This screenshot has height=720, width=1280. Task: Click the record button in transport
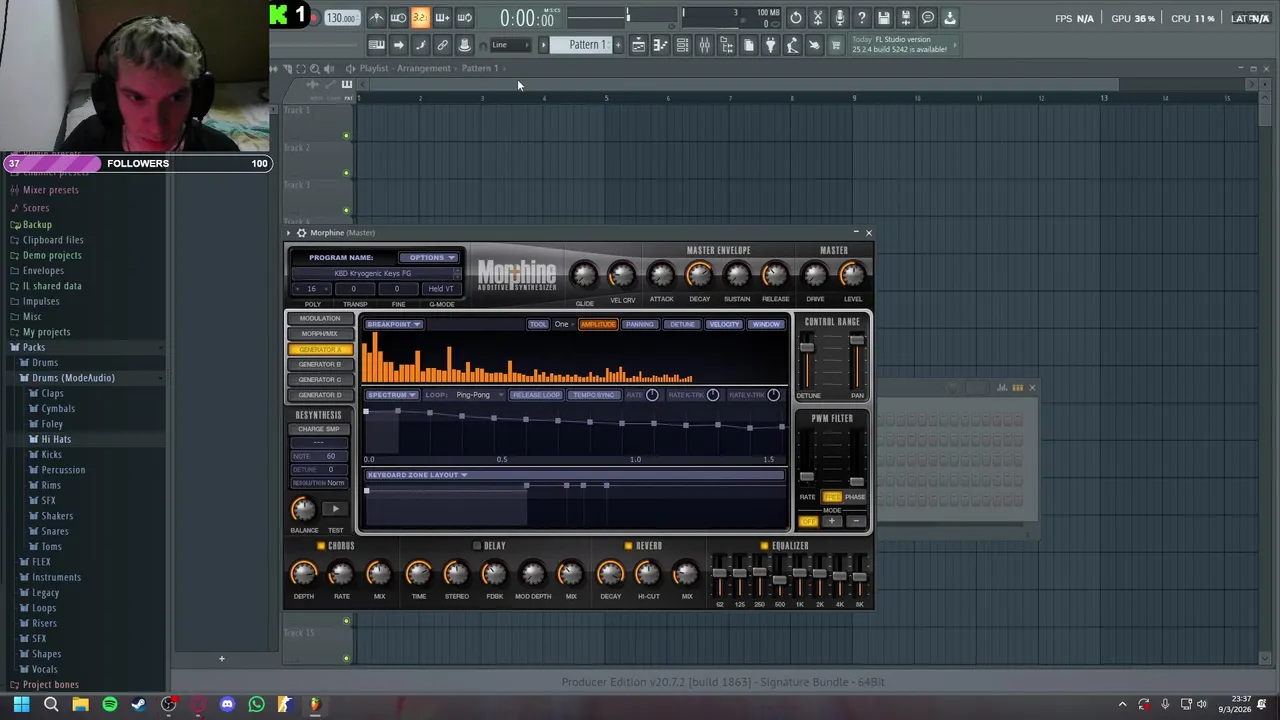313,17
